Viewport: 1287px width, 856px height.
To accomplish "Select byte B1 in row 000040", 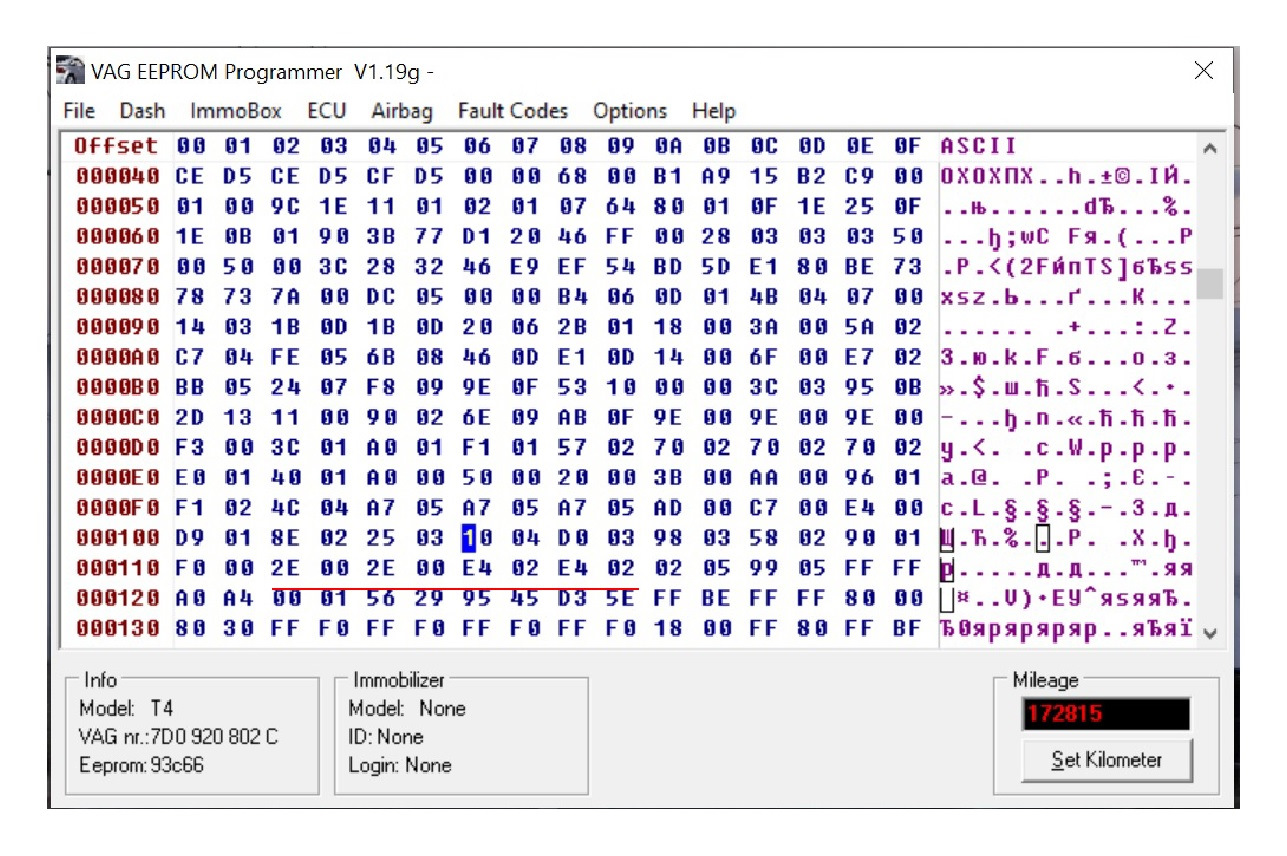I will tap(668, 177).
